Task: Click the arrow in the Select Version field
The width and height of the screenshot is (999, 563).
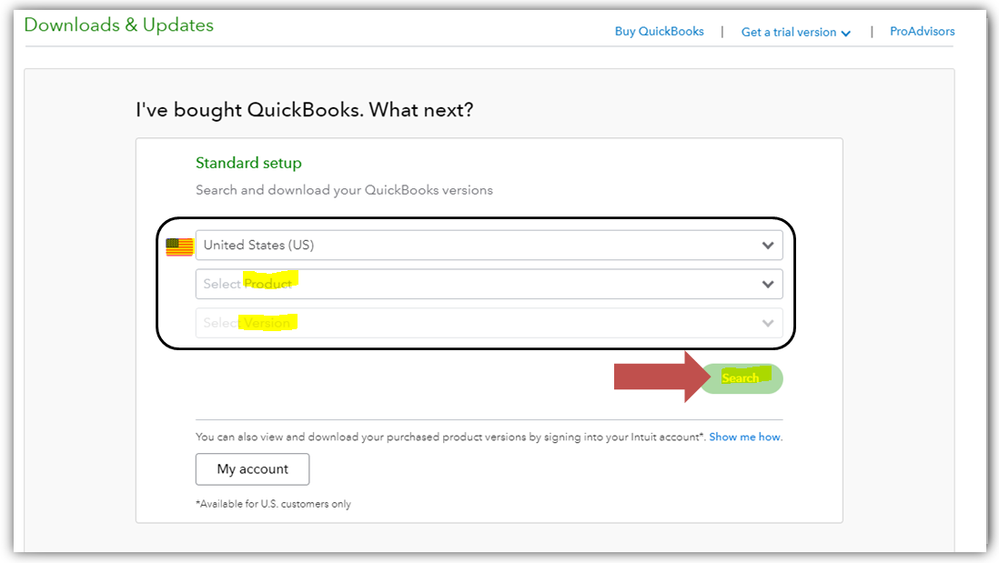Action: tap(767, 323)
